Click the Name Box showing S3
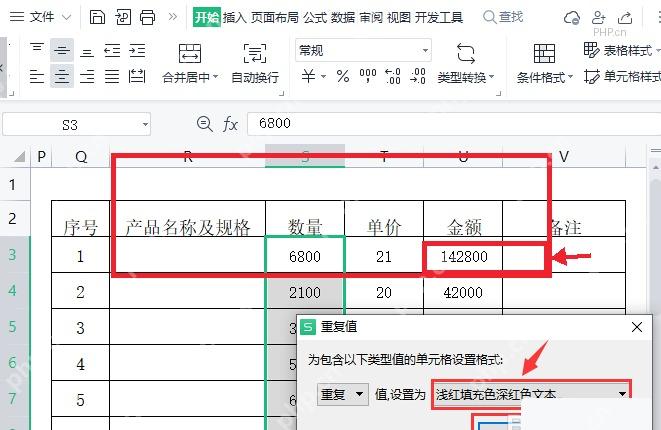 click(70, 125)
